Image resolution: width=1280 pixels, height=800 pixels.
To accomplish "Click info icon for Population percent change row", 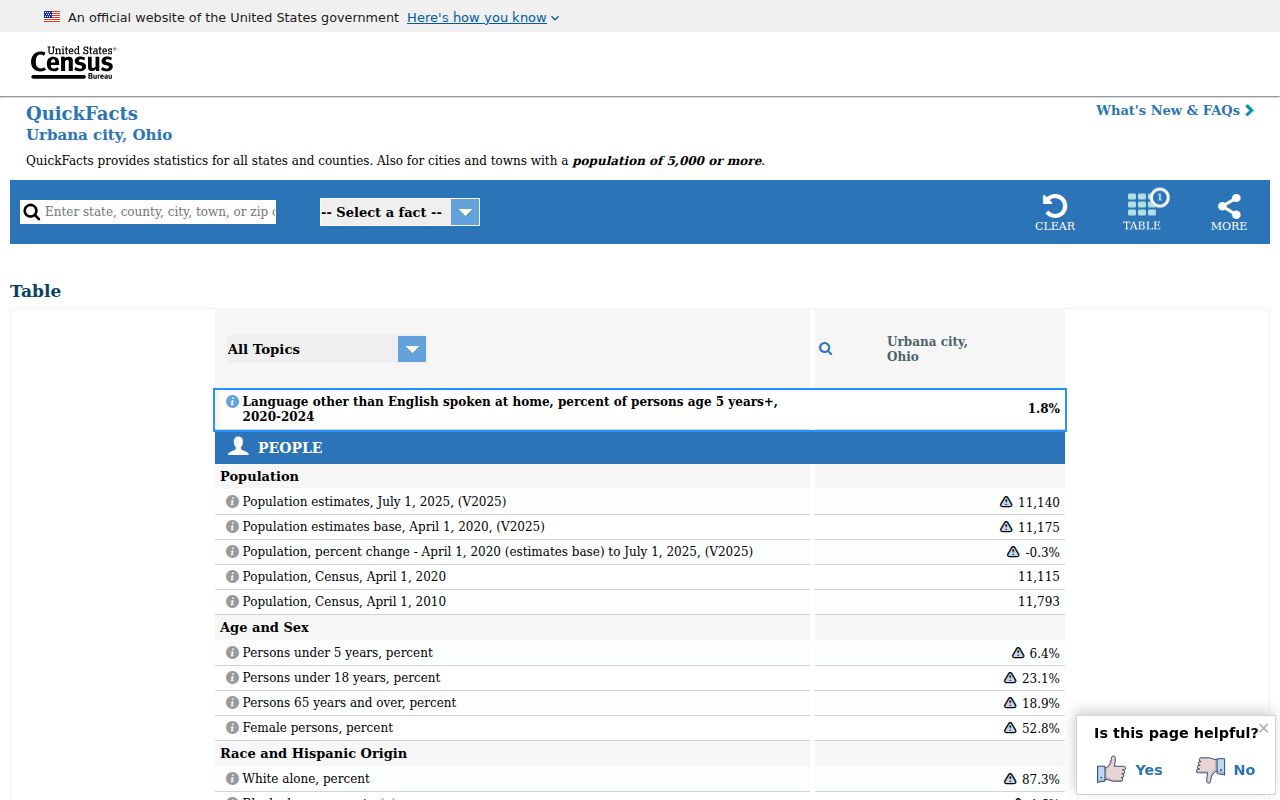I will tap(232, 551).
